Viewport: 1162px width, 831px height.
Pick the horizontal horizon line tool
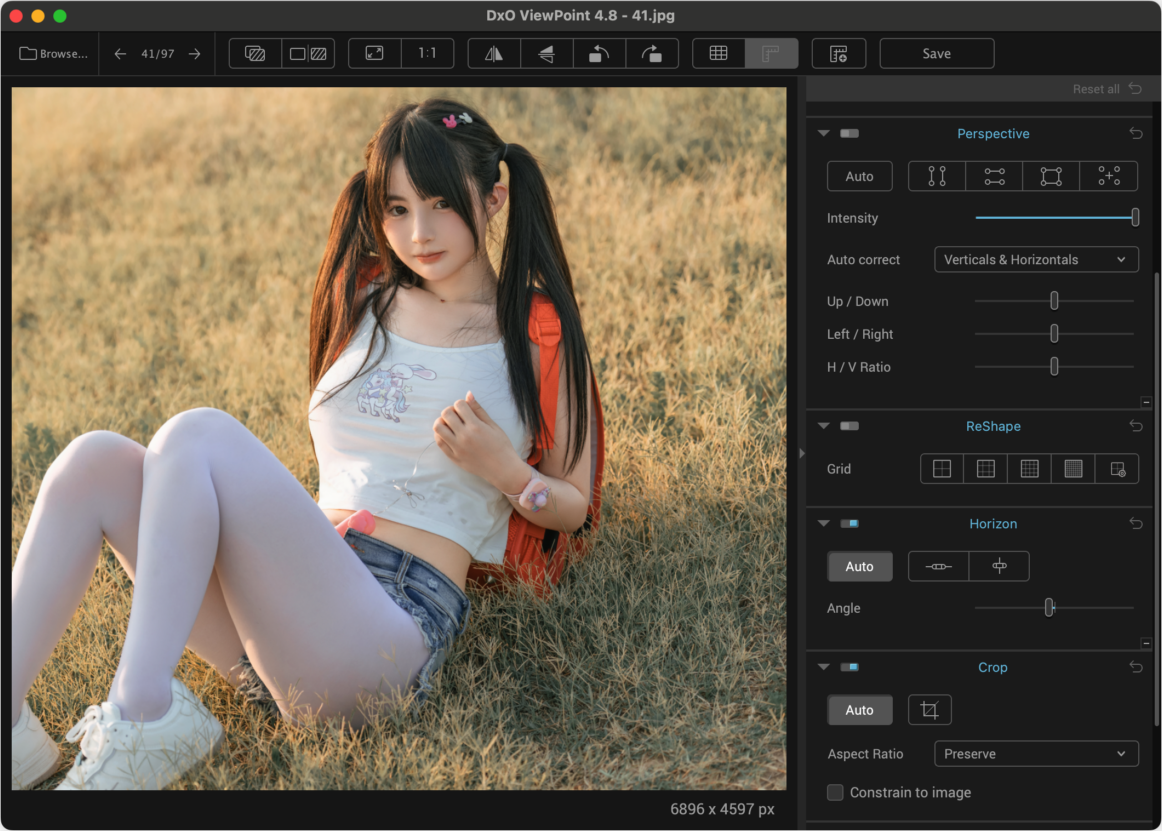[x=938, y=566]
